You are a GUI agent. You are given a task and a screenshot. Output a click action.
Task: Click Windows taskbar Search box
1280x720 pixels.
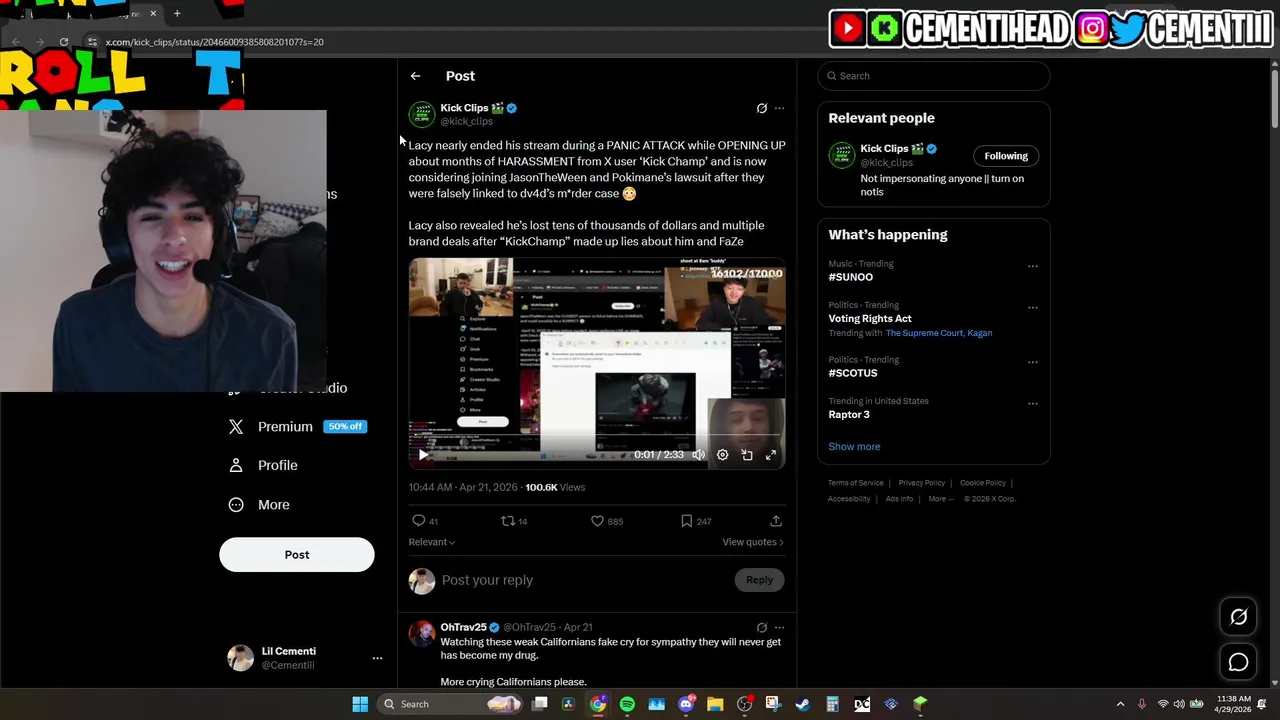coord(452,704)
